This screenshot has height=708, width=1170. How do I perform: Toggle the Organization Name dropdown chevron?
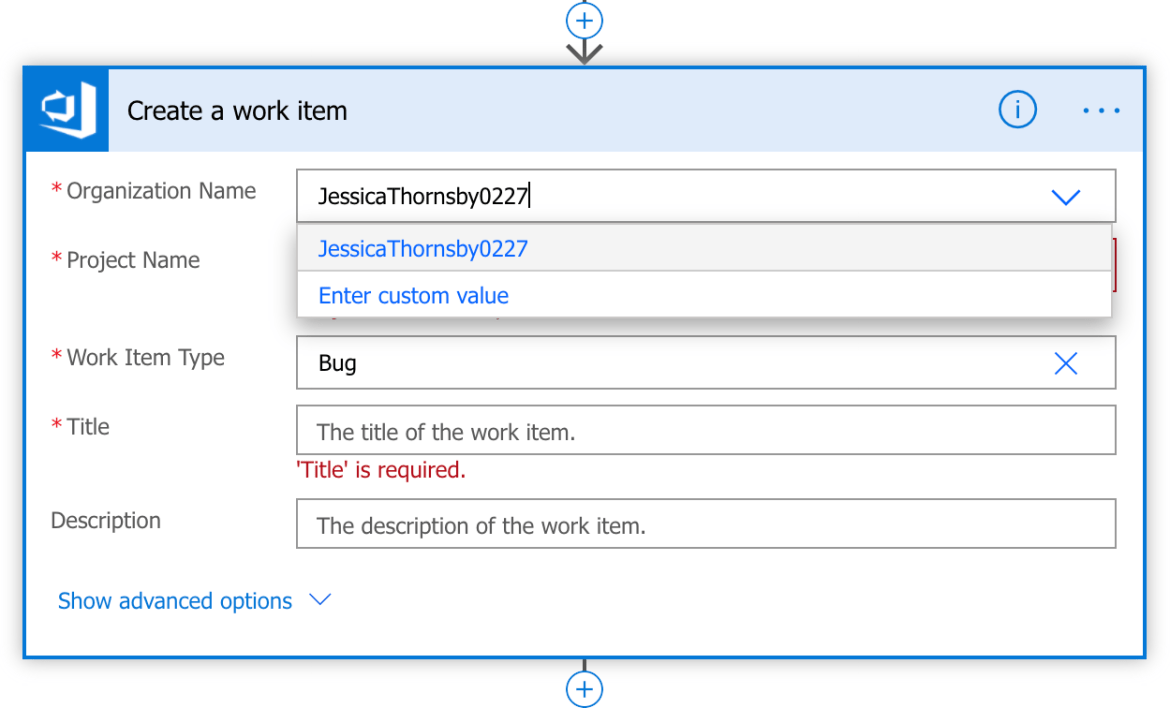pos(1066,197)
